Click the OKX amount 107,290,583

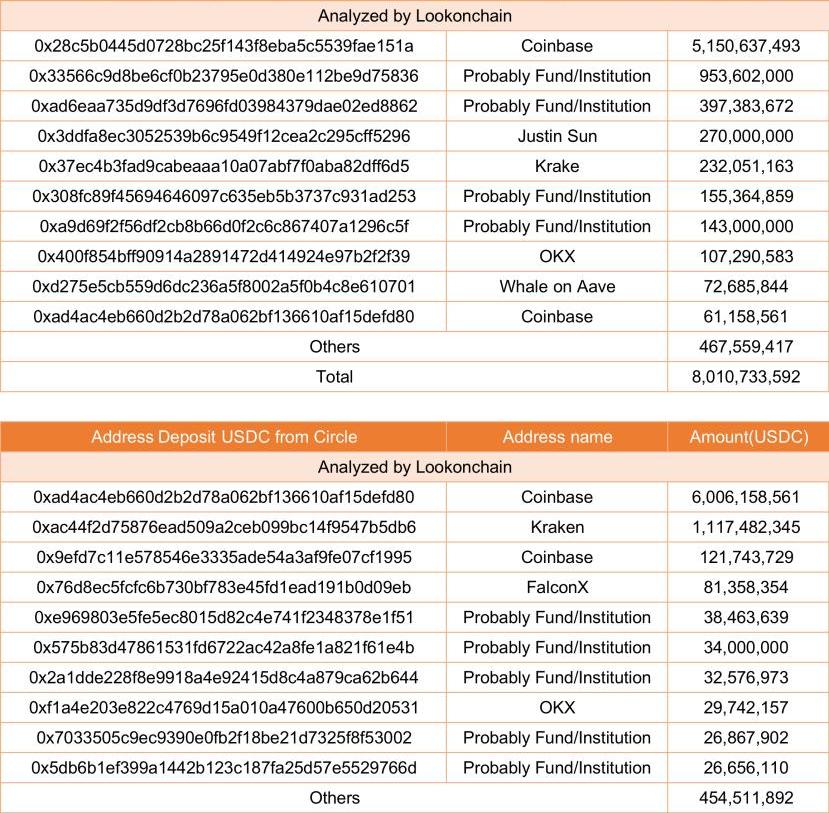[x=747, y=256]
